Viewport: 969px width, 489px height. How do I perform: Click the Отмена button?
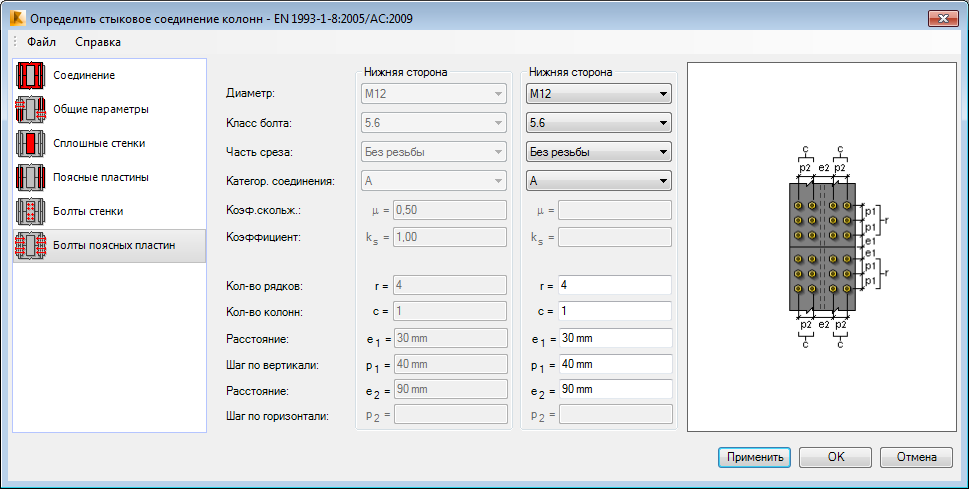pyautogui.click(x=916, y=457)
